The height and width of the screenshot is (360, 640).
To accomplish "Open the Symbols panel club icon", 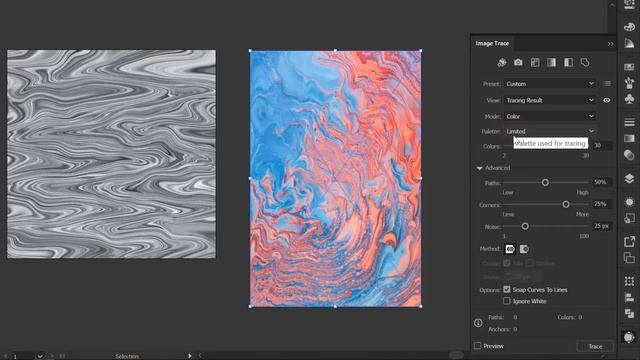I will pyautogui.click(x=629, y=99).
